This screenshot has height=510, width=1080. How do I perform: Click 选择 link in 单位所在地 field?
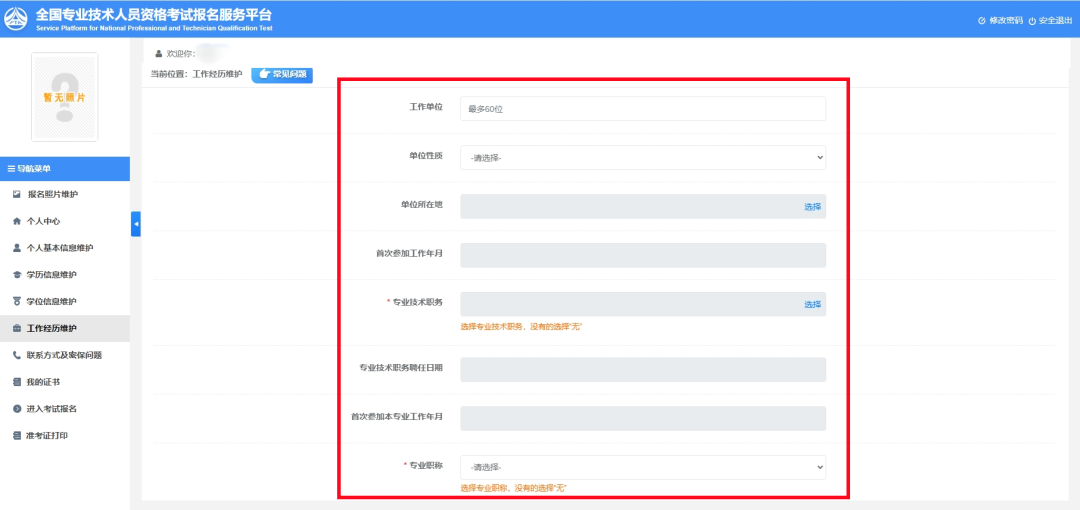(812, 207)
